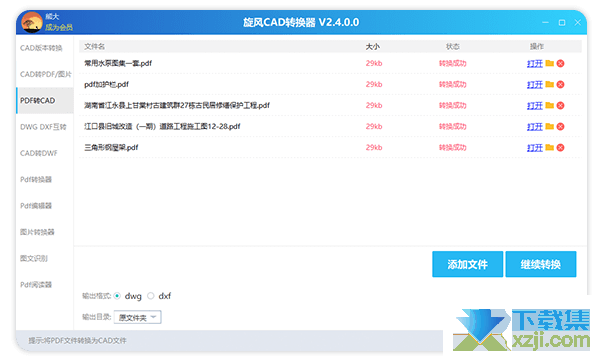Click 打开 link for 常用水泵图集一套.pdf

[x=535, y=63]
